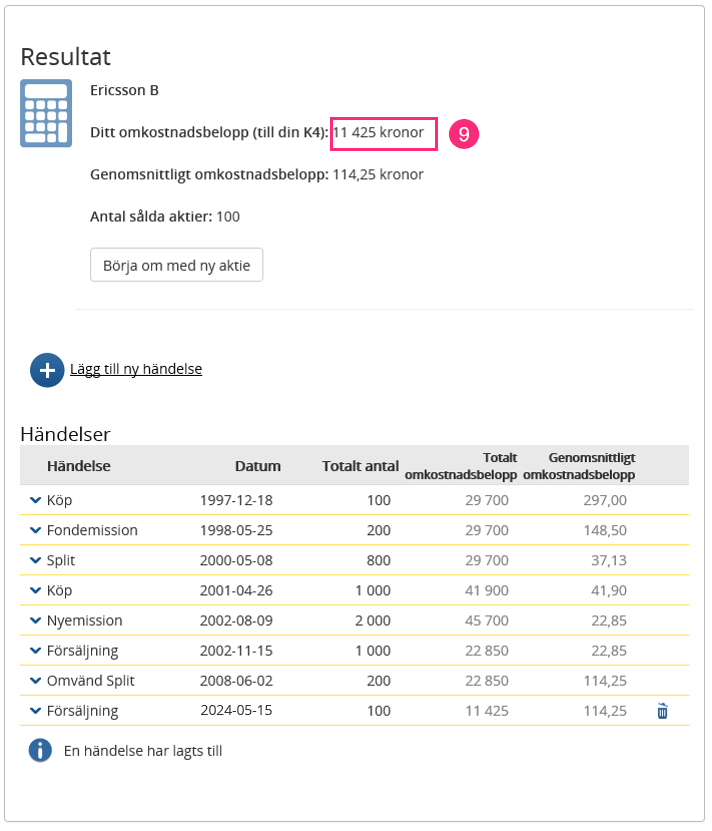The image size is (712, 831).
Task: Click the blue calculator icon
Action: pos(46,113)
